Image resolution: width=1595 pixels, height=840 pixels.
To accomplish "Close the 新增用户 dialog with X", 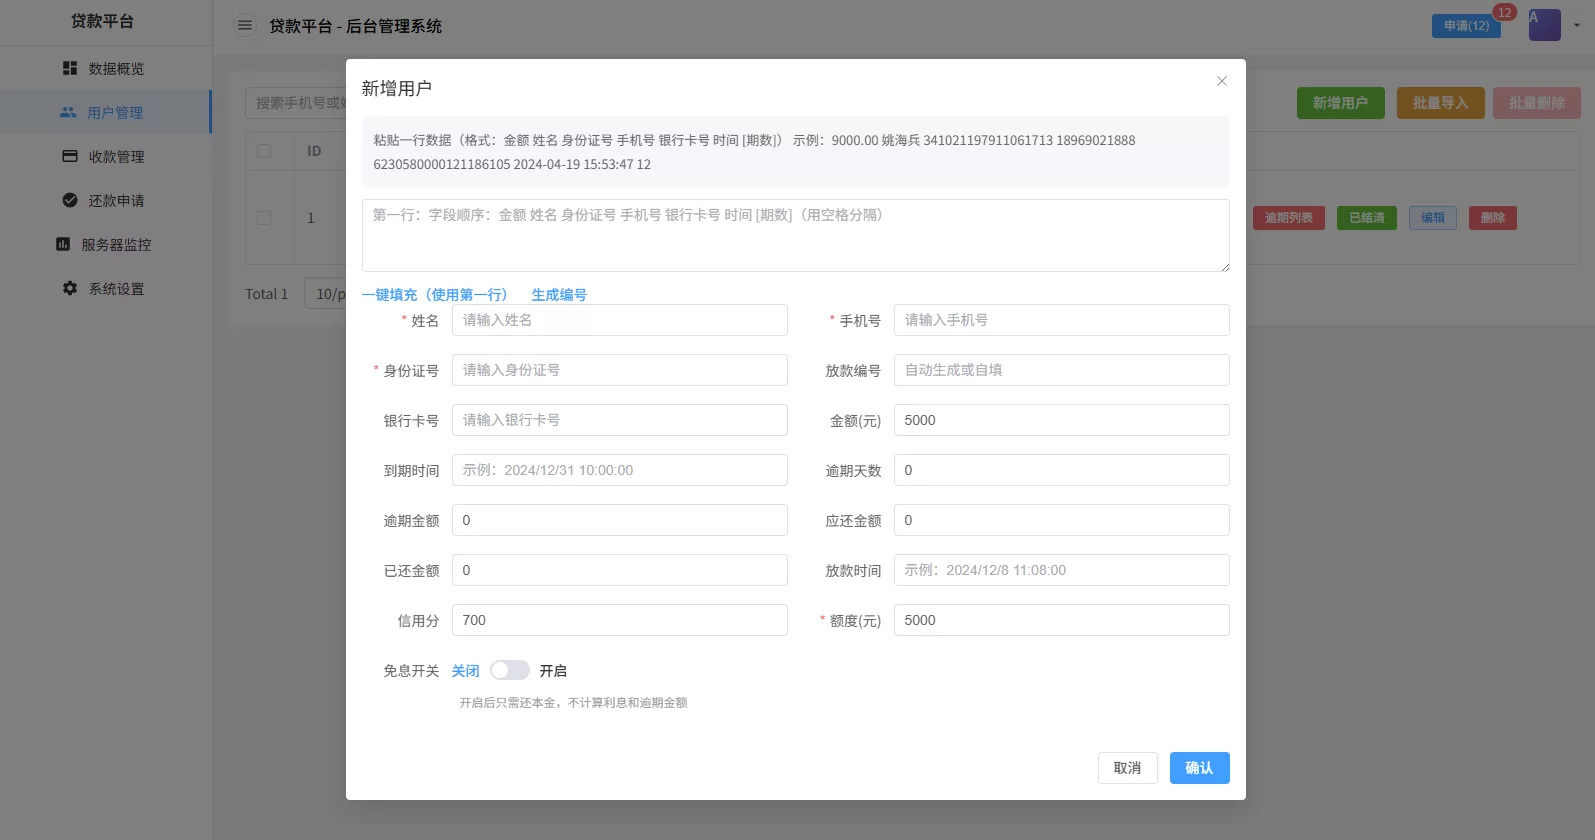I will [1221, 81].
